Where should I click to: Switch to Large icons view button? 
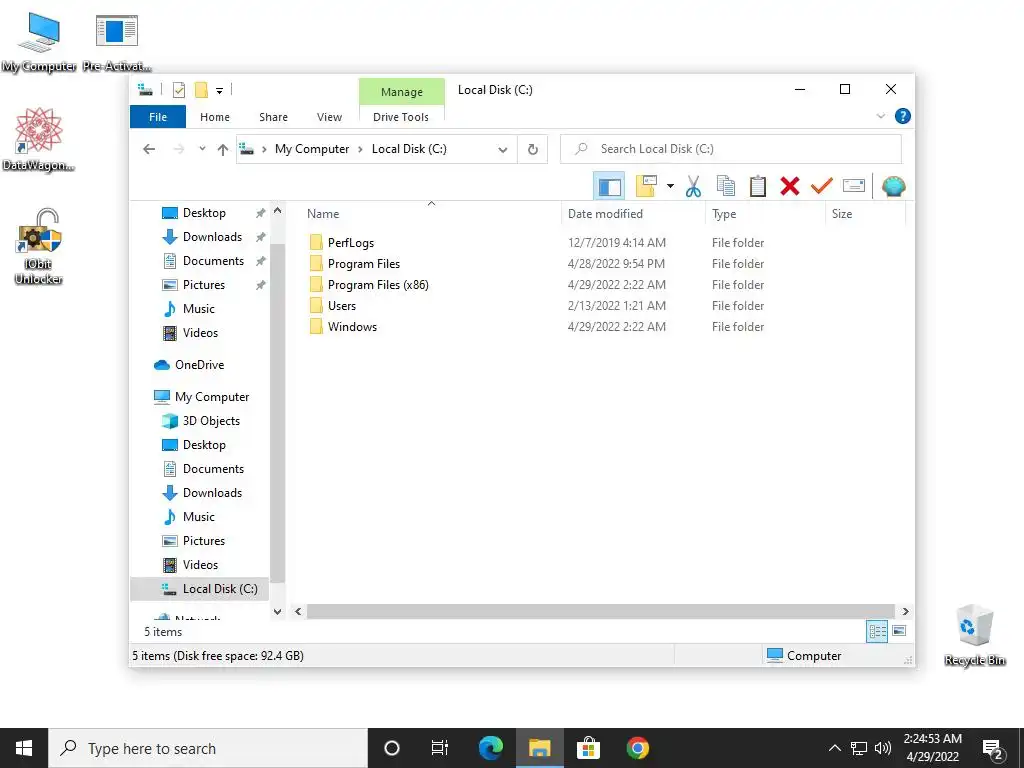pyautogui.click(x=899, y=632)
